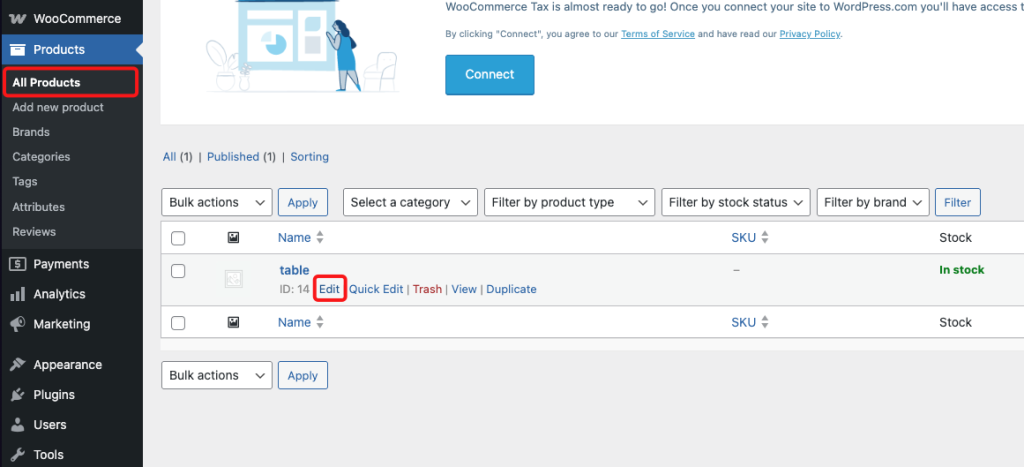
Task: Click the Filter button
Action: (x=958, y=202)
